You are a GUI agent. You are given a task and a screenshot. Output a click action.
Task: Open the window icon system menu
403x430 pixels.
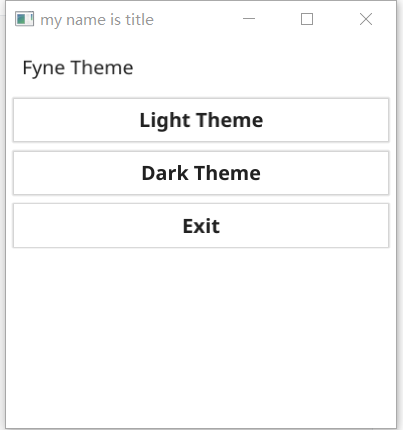(x=24, y=19)
